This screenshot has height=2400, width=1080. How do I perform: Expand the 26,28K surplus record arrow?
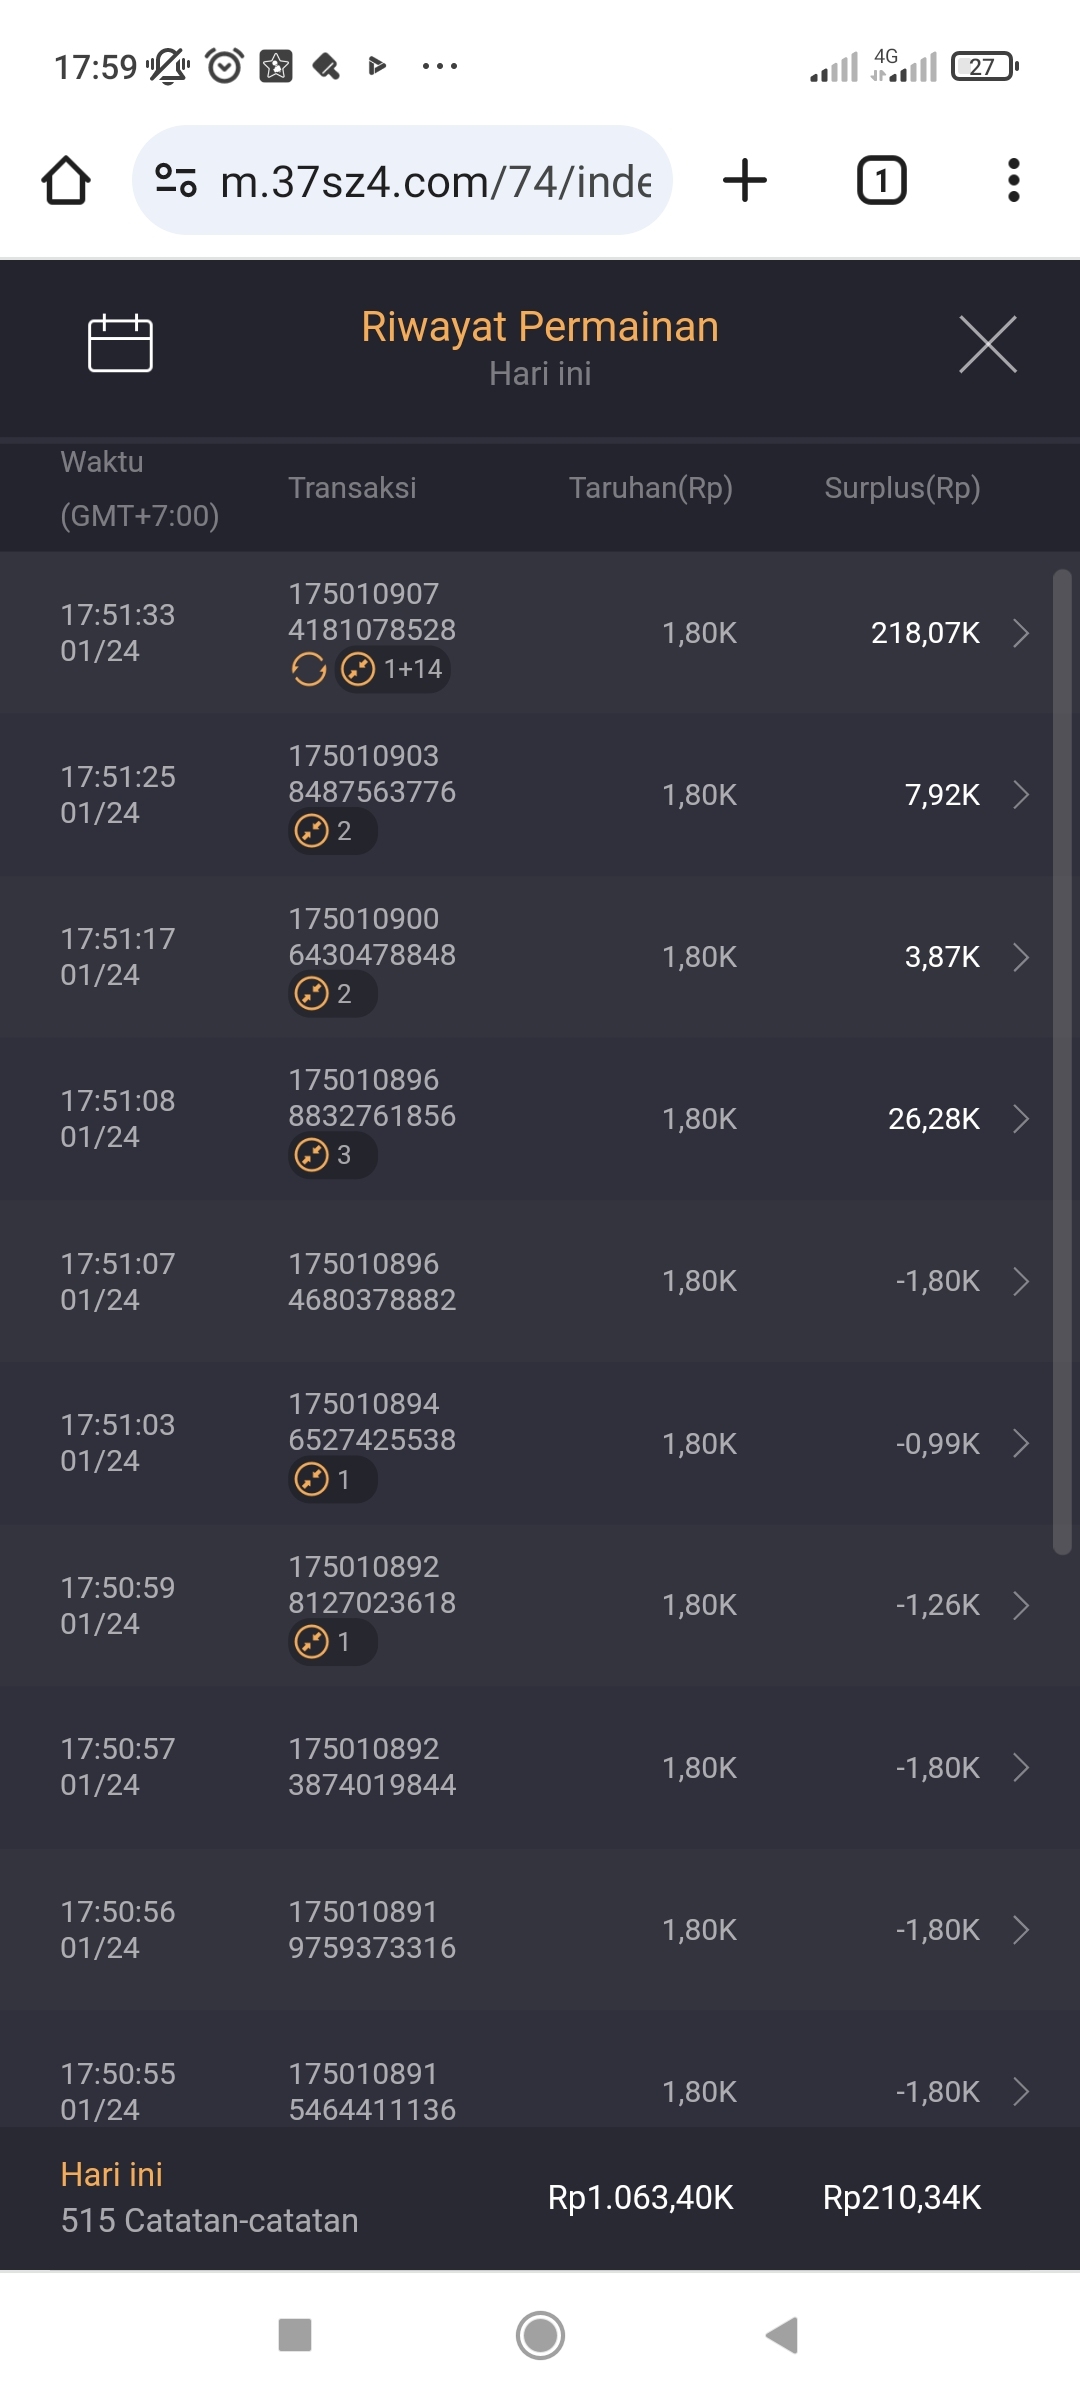pos(1020,1119)
